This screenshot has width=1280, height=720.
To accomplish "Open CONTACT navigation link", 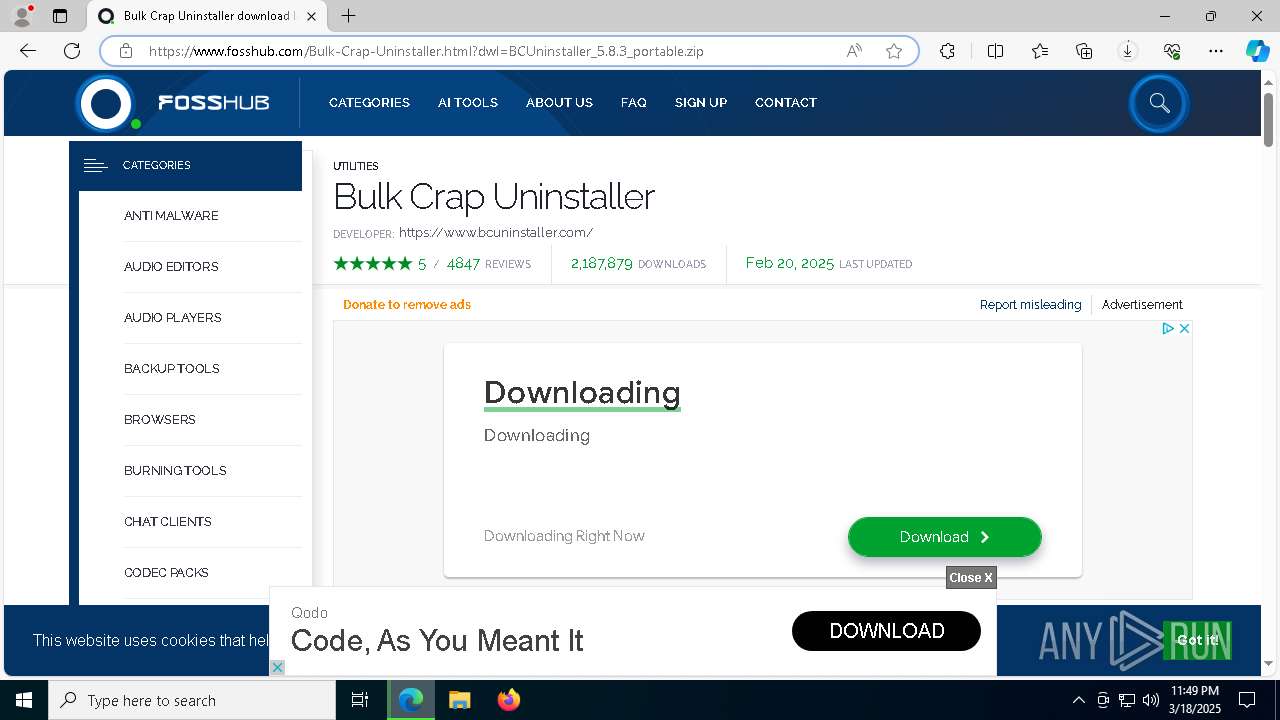I will click(786, 103).
